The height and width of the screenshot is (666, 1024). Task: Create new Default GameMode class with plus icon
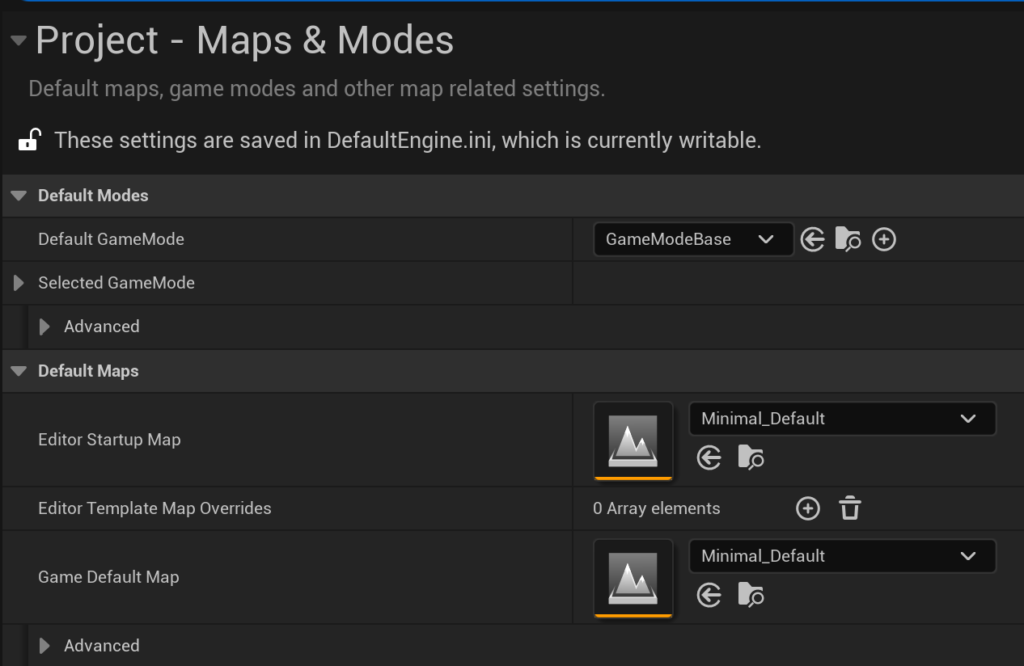click(884, 240)
